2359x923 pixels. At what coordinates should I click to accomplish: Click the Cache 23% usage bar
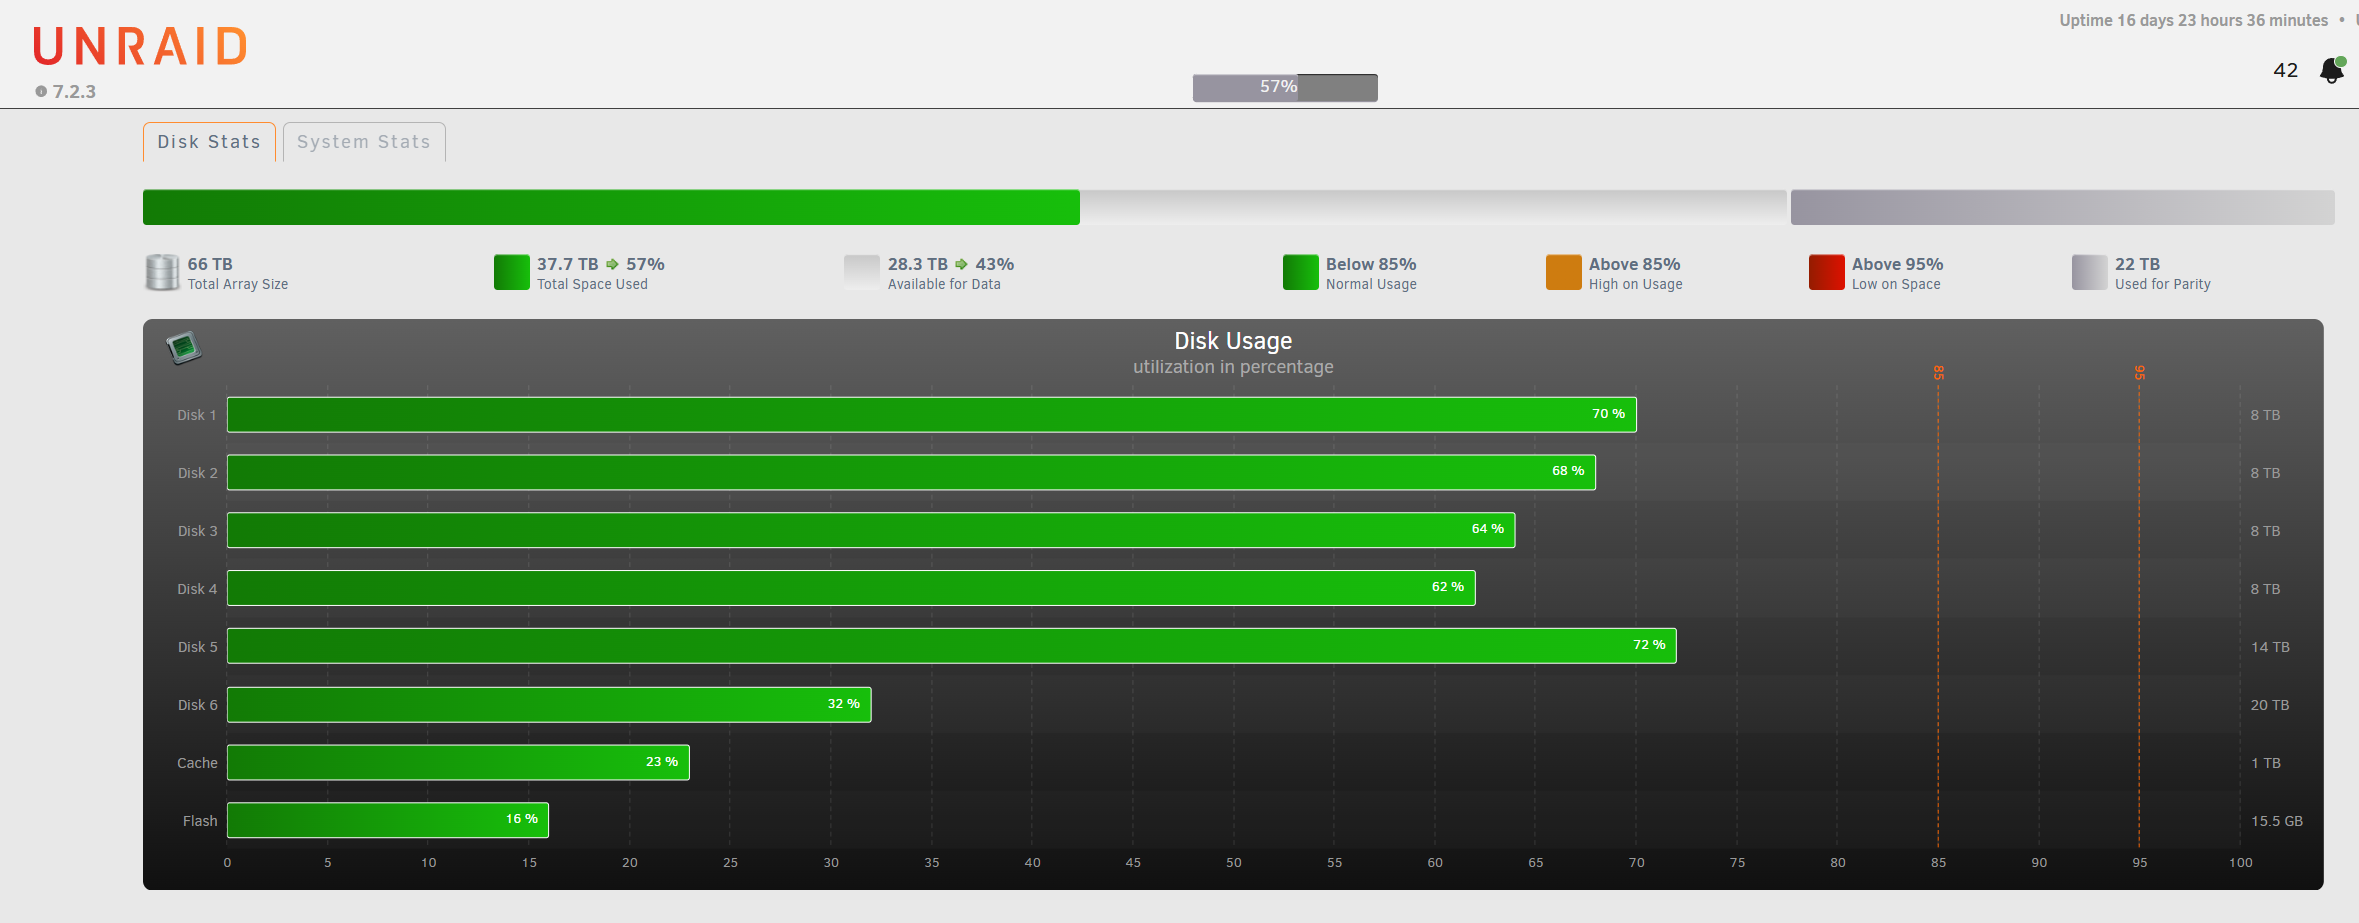pyautogui.click(x=457, y=762)
